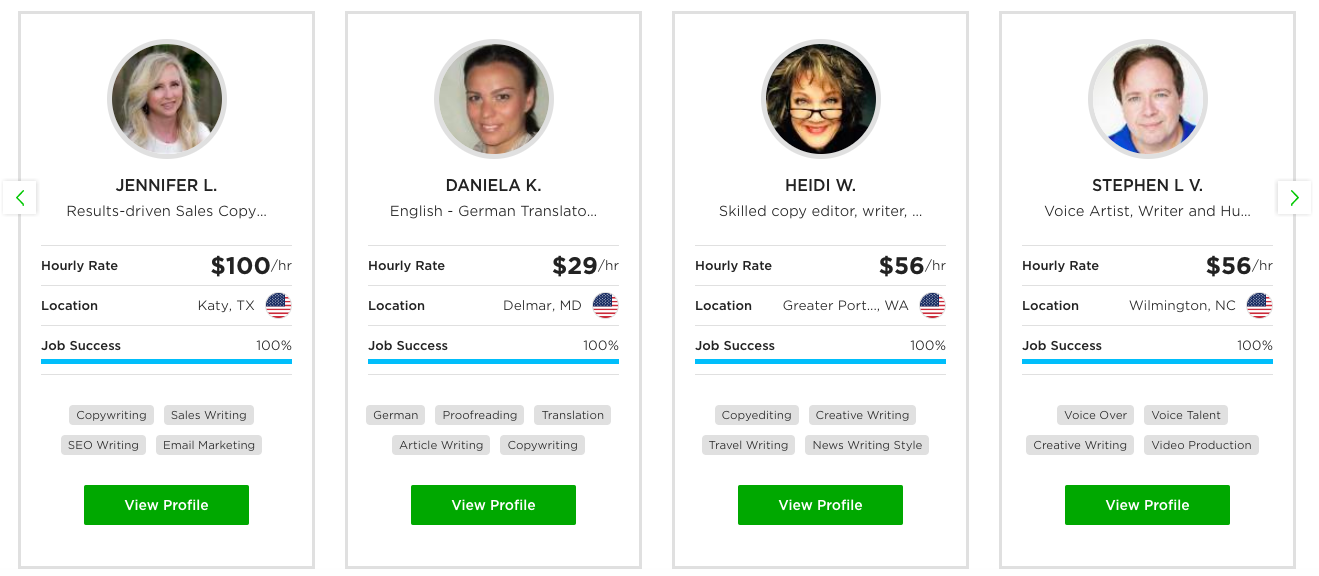The width and height of the screenshot is (1319, 576).
Task: Open Stephen L V.'s View Profile button
Action: (x=1147, y=505)
